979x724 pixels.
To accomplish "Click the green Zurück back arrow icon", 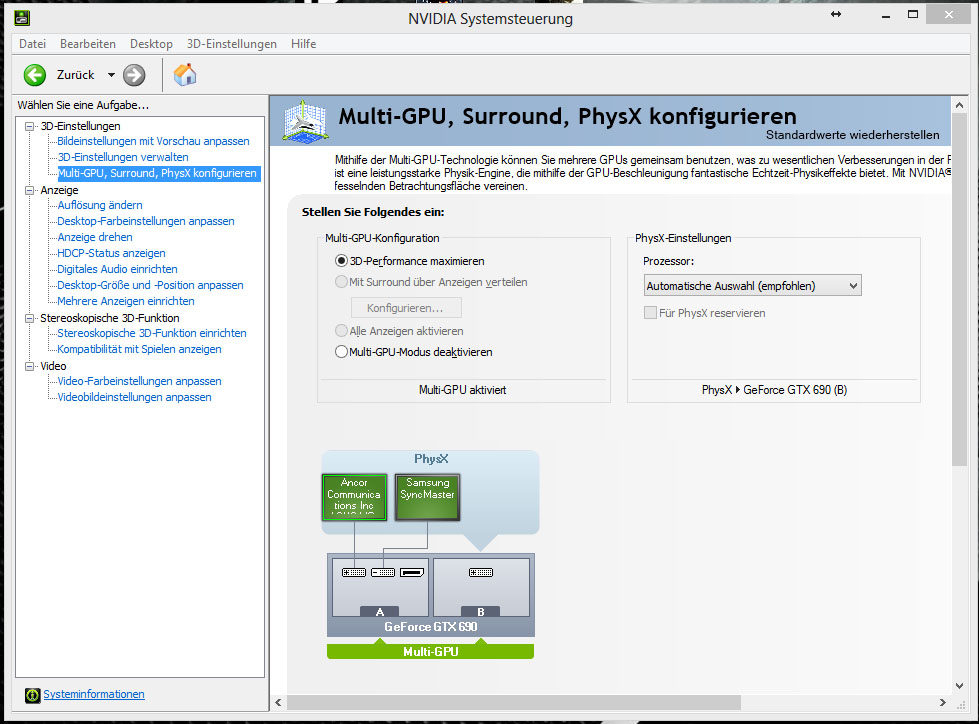I will pyautogui.click(x=35, y=75).
